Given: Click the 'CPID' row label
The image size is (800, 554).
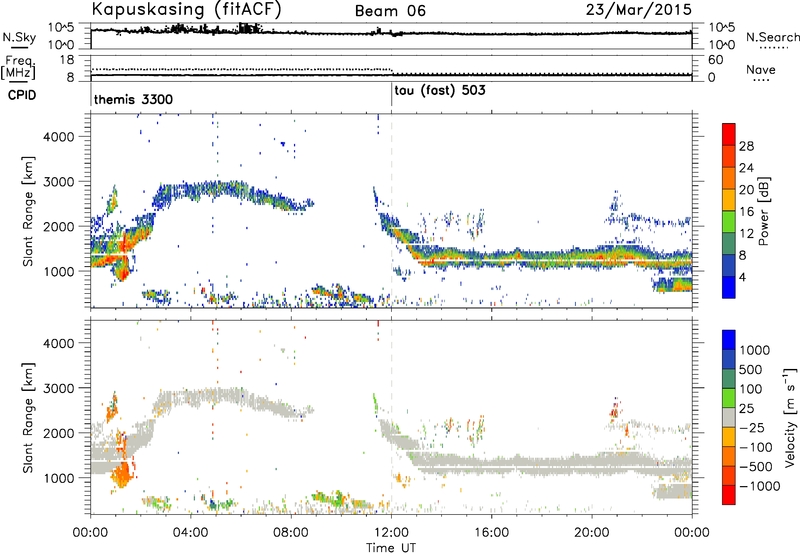Looking at the screenshot, I should click(x=22, y=95).
